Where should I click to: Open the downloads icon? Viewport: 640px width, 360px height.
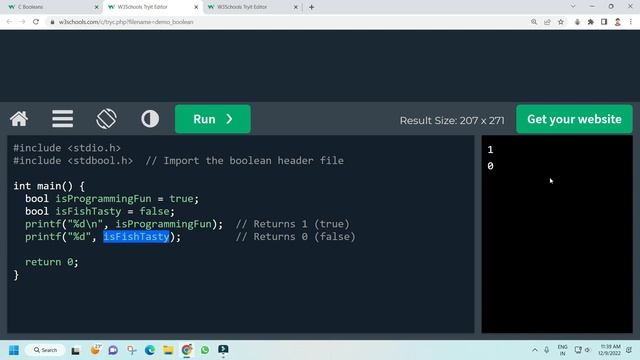coord(577,22)
